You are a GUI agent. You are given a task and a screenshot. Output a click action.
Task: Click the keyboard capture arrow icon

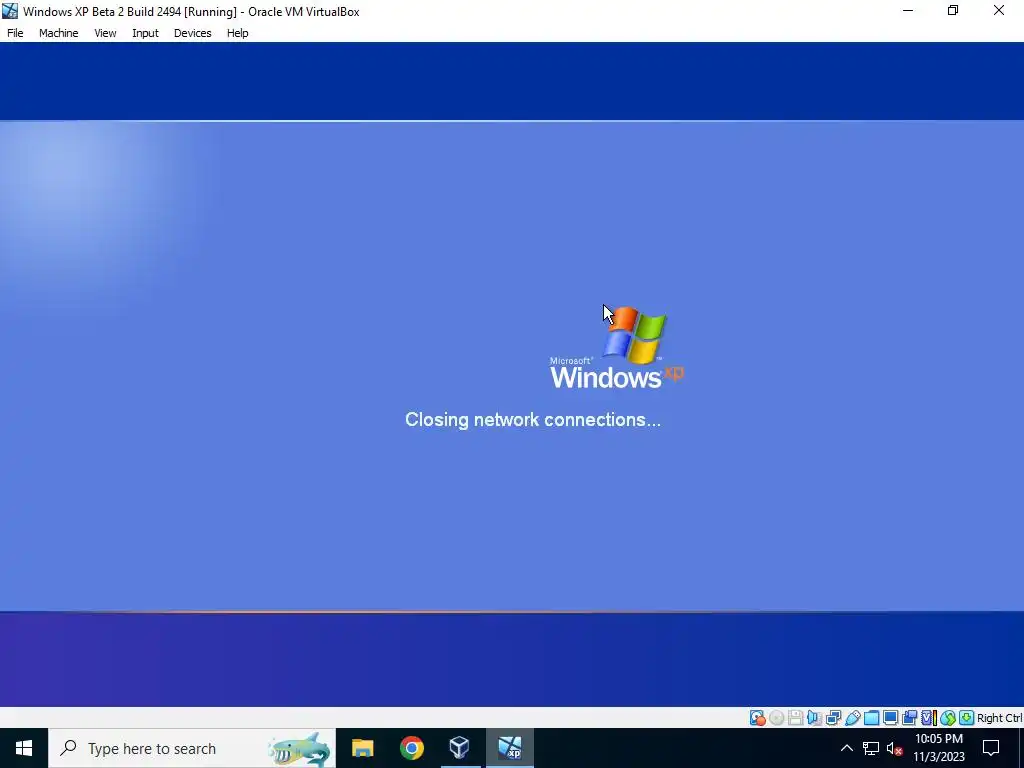click(x=967, y=718)
